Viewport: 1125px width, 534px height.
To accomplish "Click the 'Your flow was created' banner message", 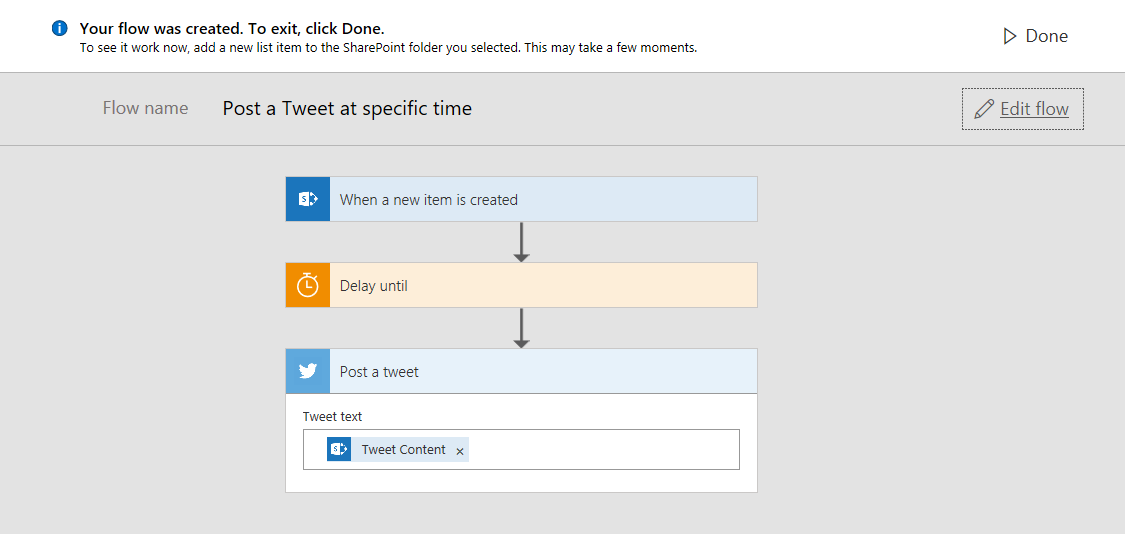I will pos(232,29).
